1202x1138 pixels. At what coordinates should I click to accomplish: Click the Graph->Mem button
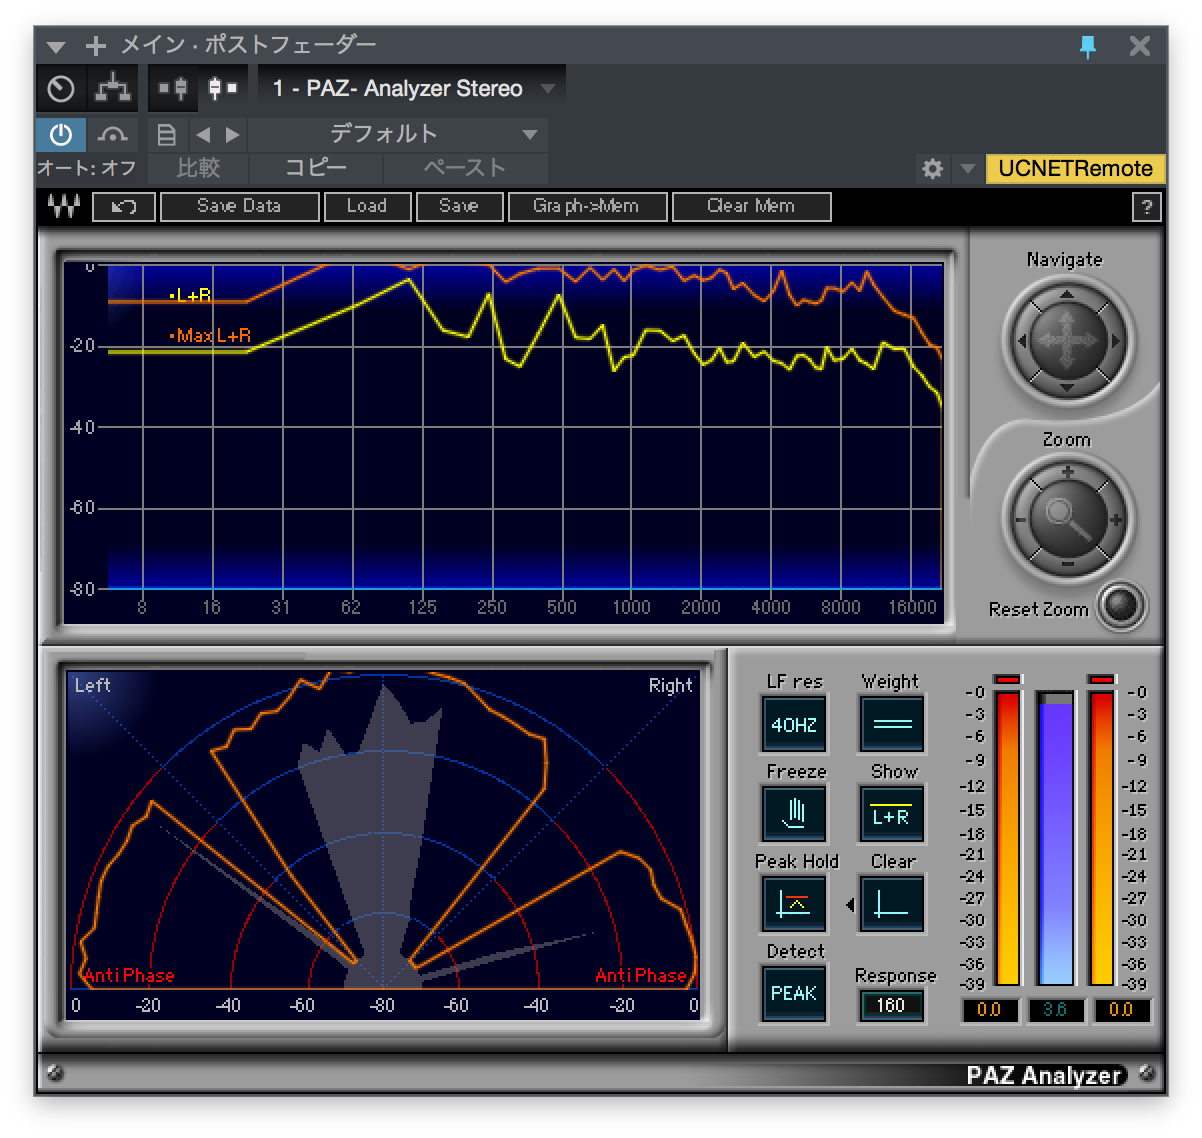tap(586, 207)
